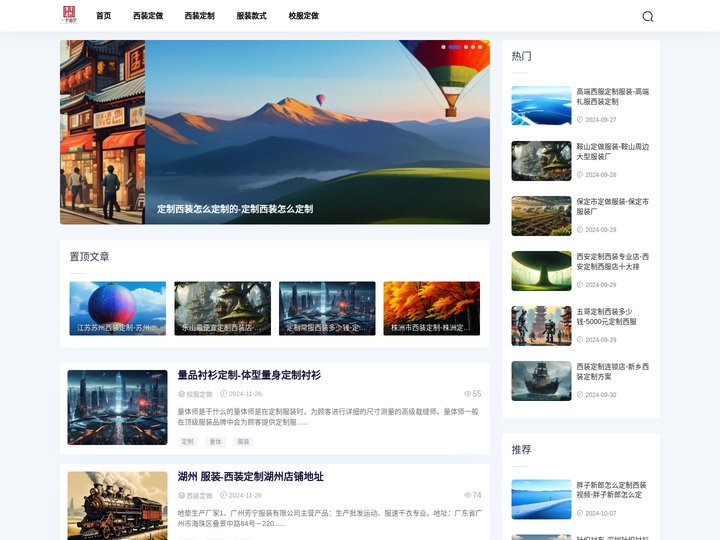The image size is (720, 540).
Task: Click the category icon beside 校服定做 in article meta
Action: (x=181, y=394)
